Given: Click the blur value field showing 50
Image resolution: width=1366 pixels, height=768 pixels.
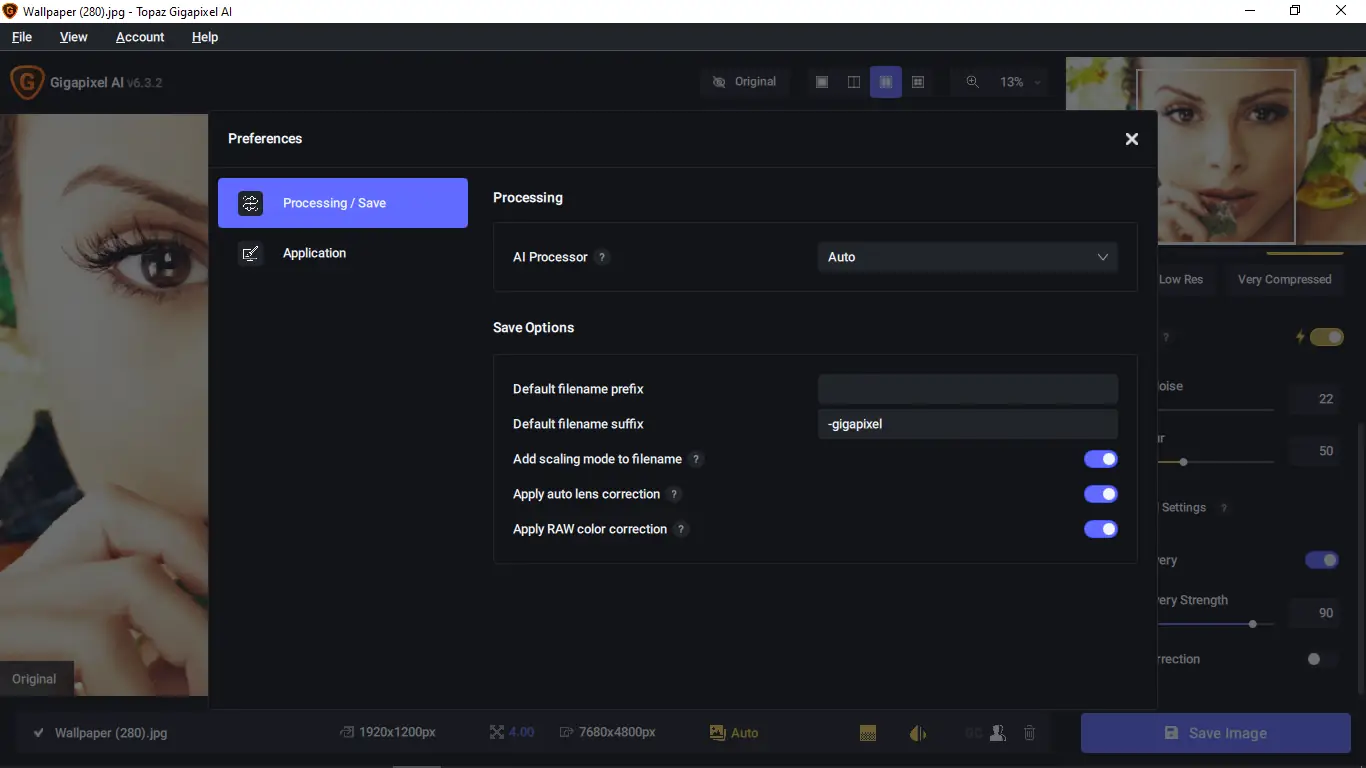Looking at the screenshot, I should (1315, 451).
